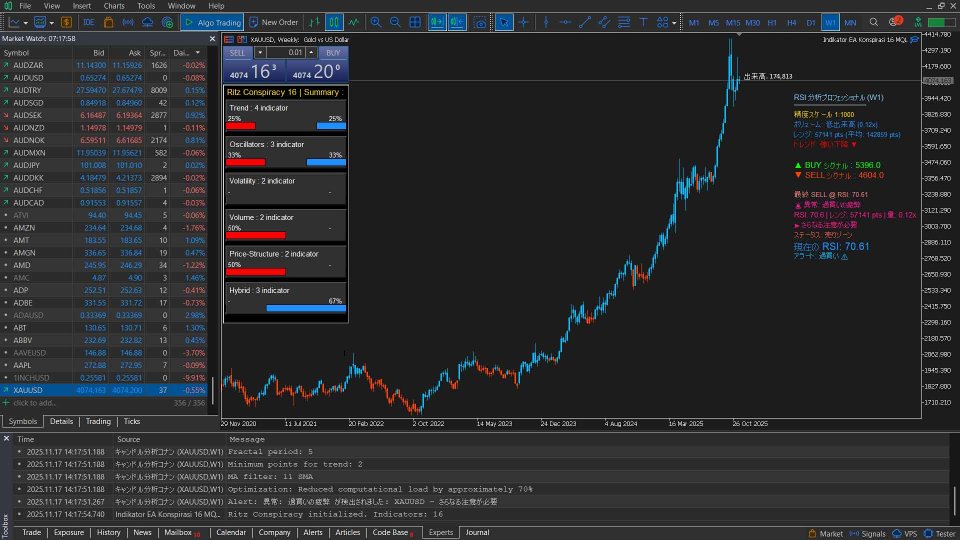Add a text label with T tool
The height and width of the screenshot is (540, 960).
click(x=643, y=22)
